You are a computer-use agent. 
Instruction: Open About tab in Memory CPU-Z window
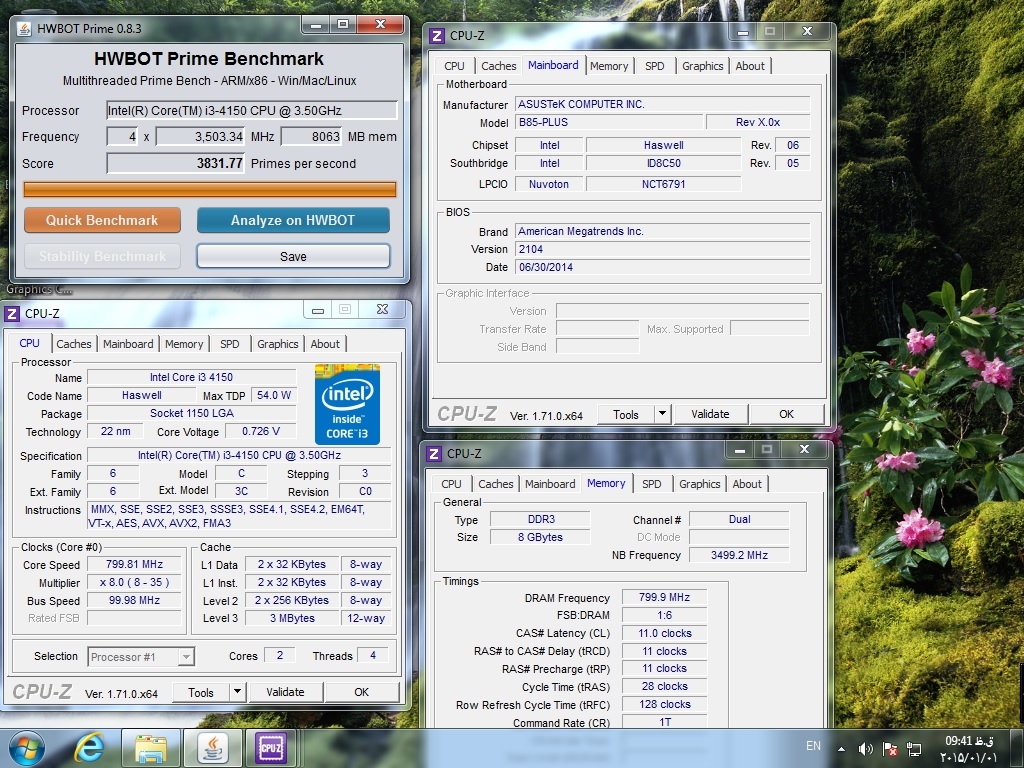(747, 484)
